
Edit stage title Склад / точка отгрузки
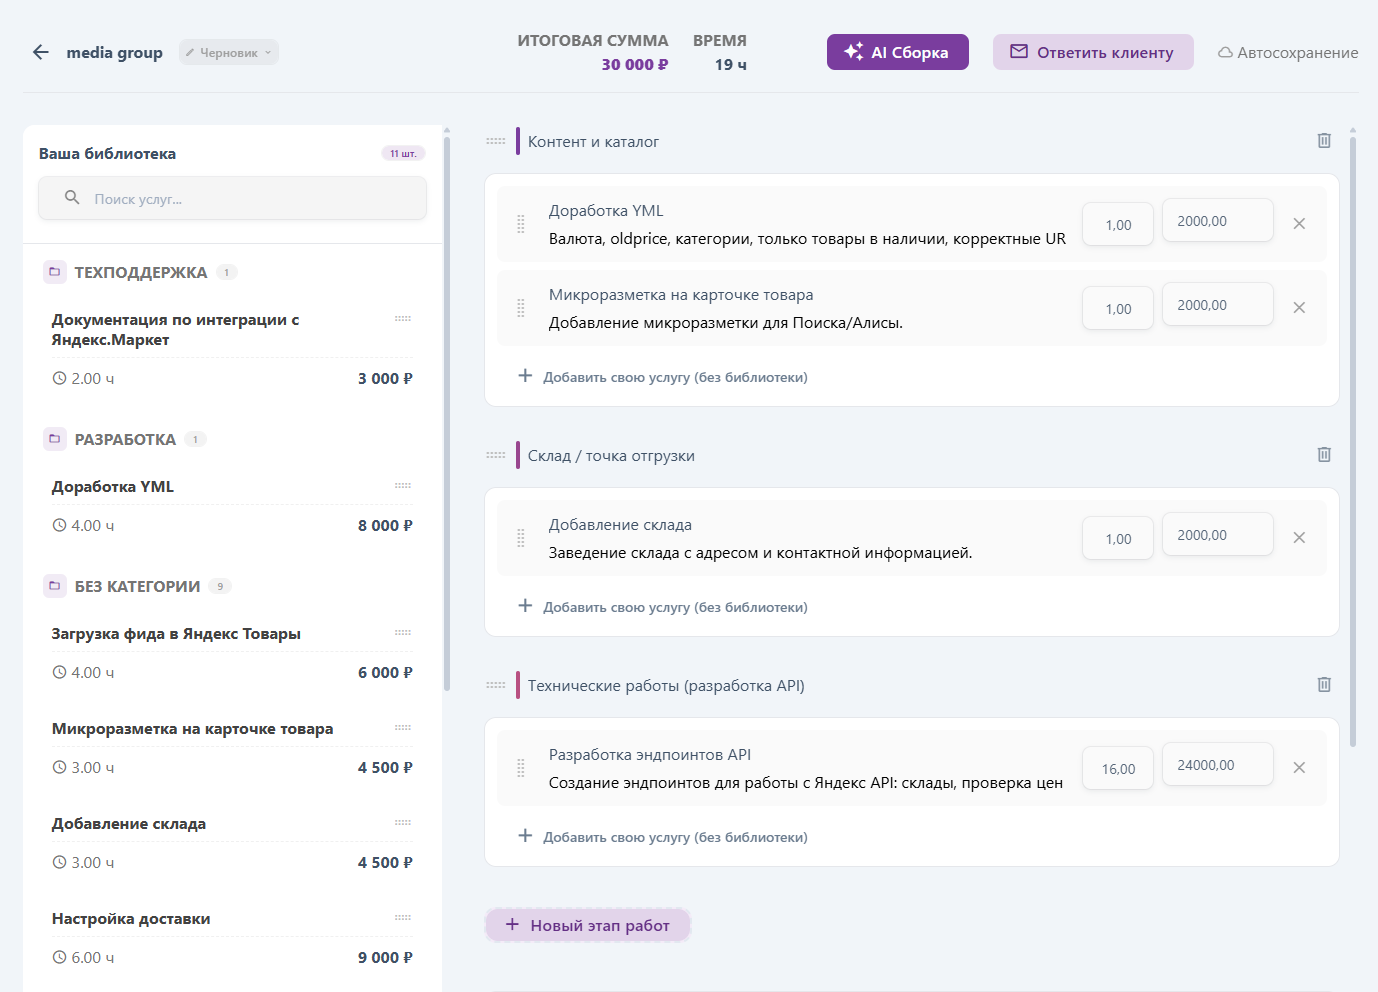(x=611, y=455)
